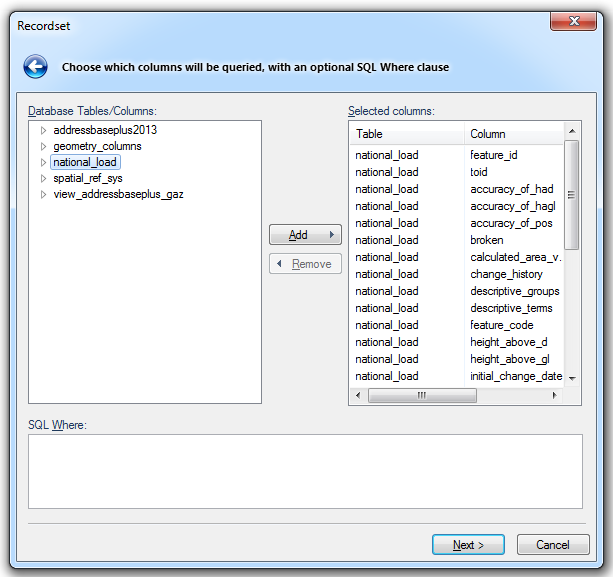Select the descriptive_groups row

[457, 291]
